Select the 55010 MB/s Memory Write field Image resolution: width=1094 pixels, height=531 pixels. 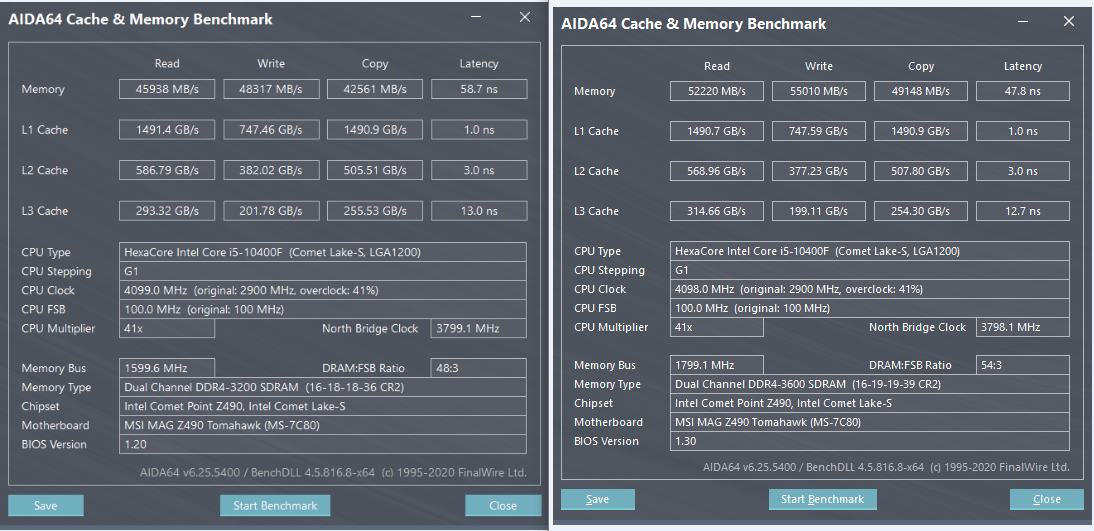tap(819, 91)
